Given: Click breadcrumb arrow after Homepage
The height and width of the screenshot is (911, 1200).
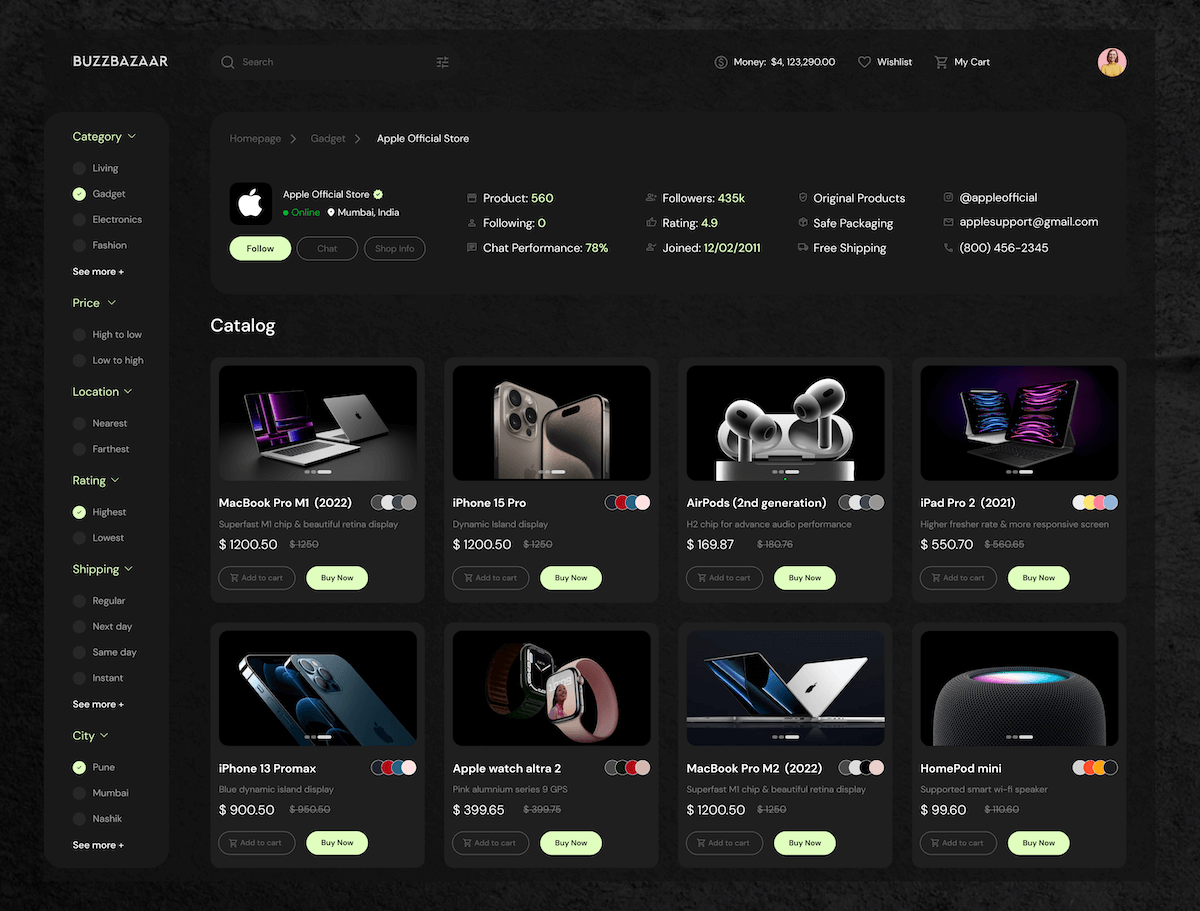Looking at the screenshot, I should (x=294, y=139).
